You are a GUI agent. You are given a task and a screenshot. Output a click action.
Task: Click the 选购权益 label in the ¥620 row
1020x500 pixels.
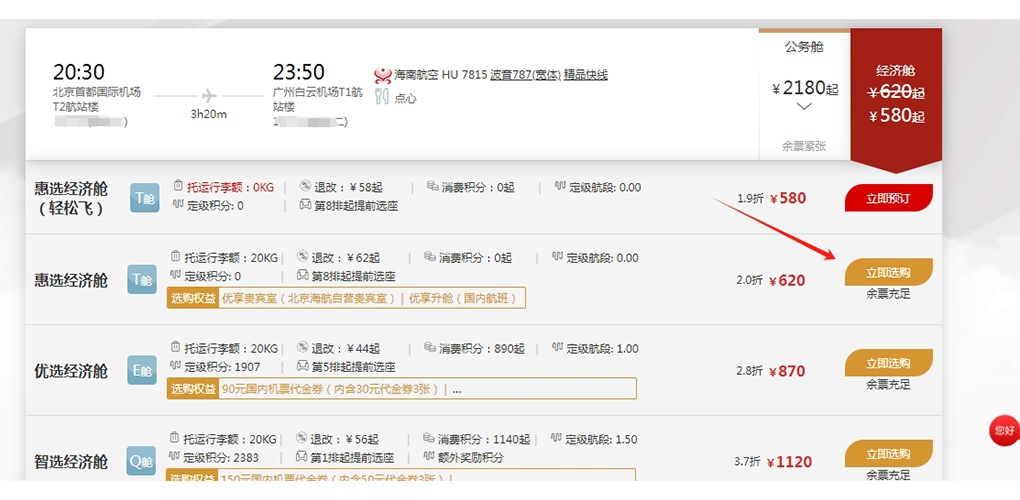[193, 298]
